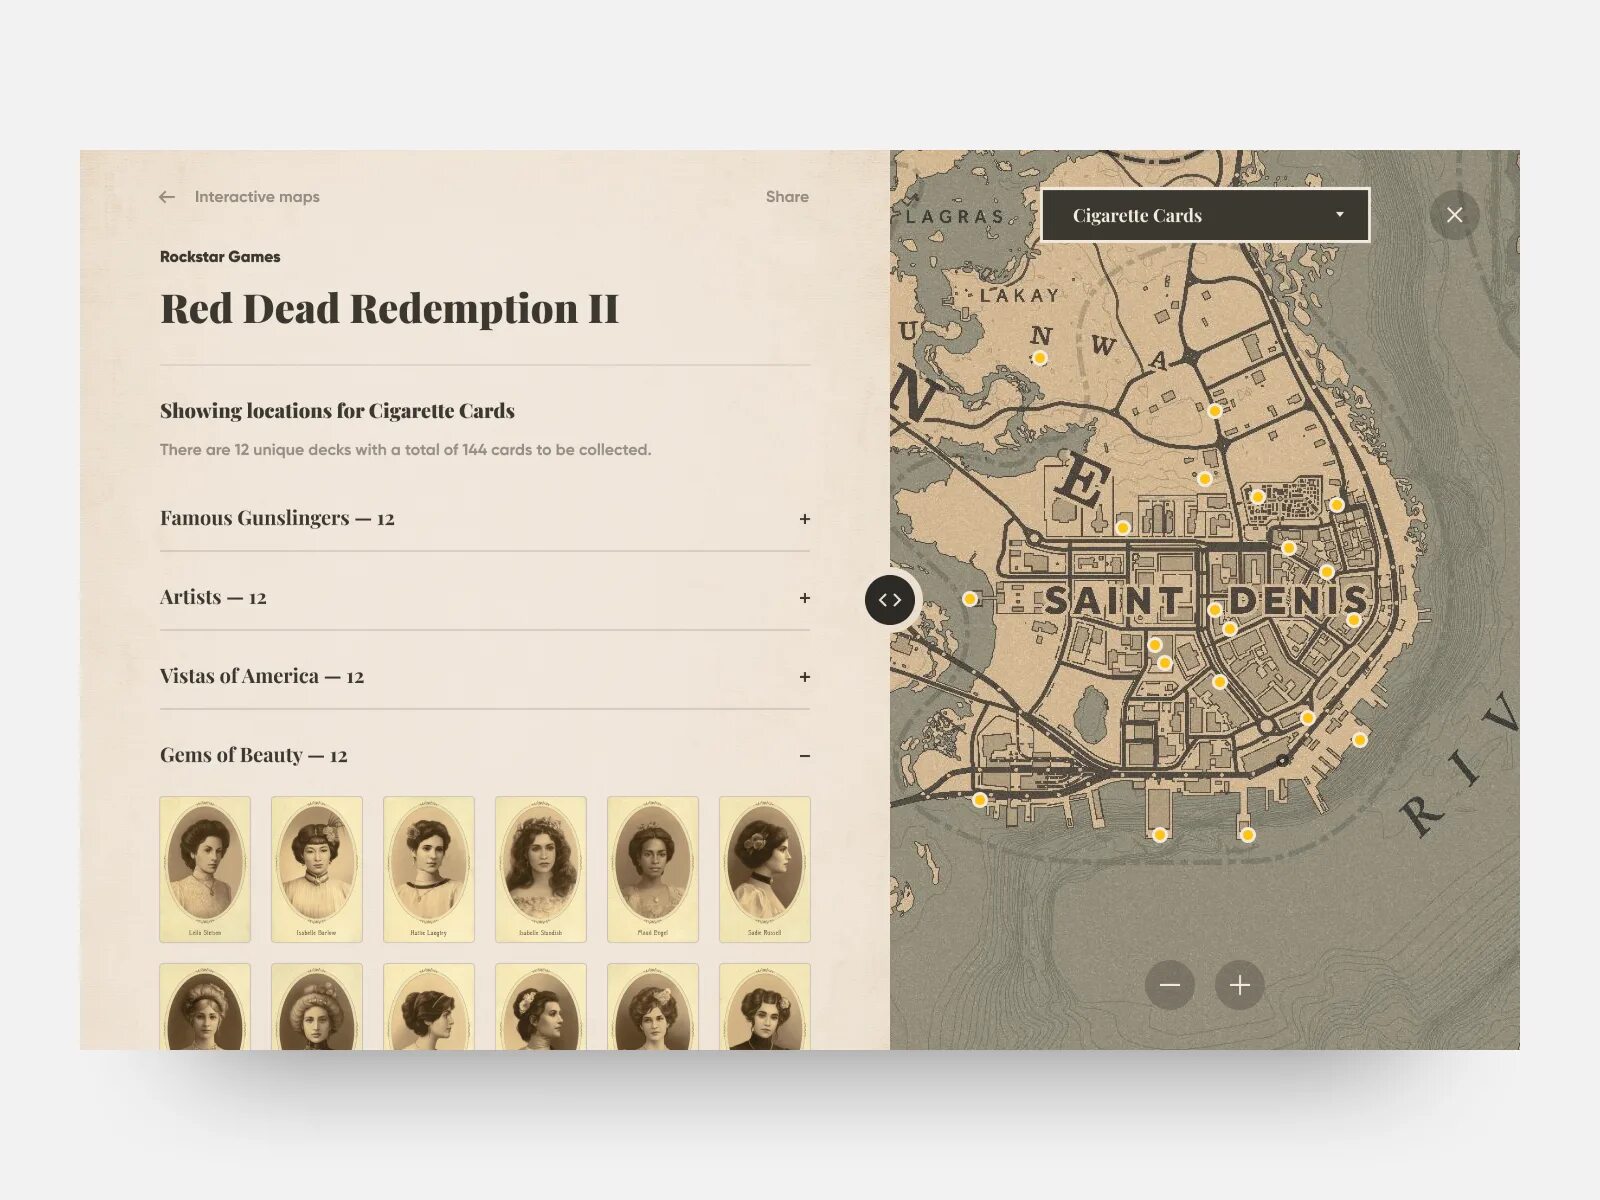Click the '12 unique decks' description text
The height and width of the screenshot is (1200, 1600).
[405, 450]
